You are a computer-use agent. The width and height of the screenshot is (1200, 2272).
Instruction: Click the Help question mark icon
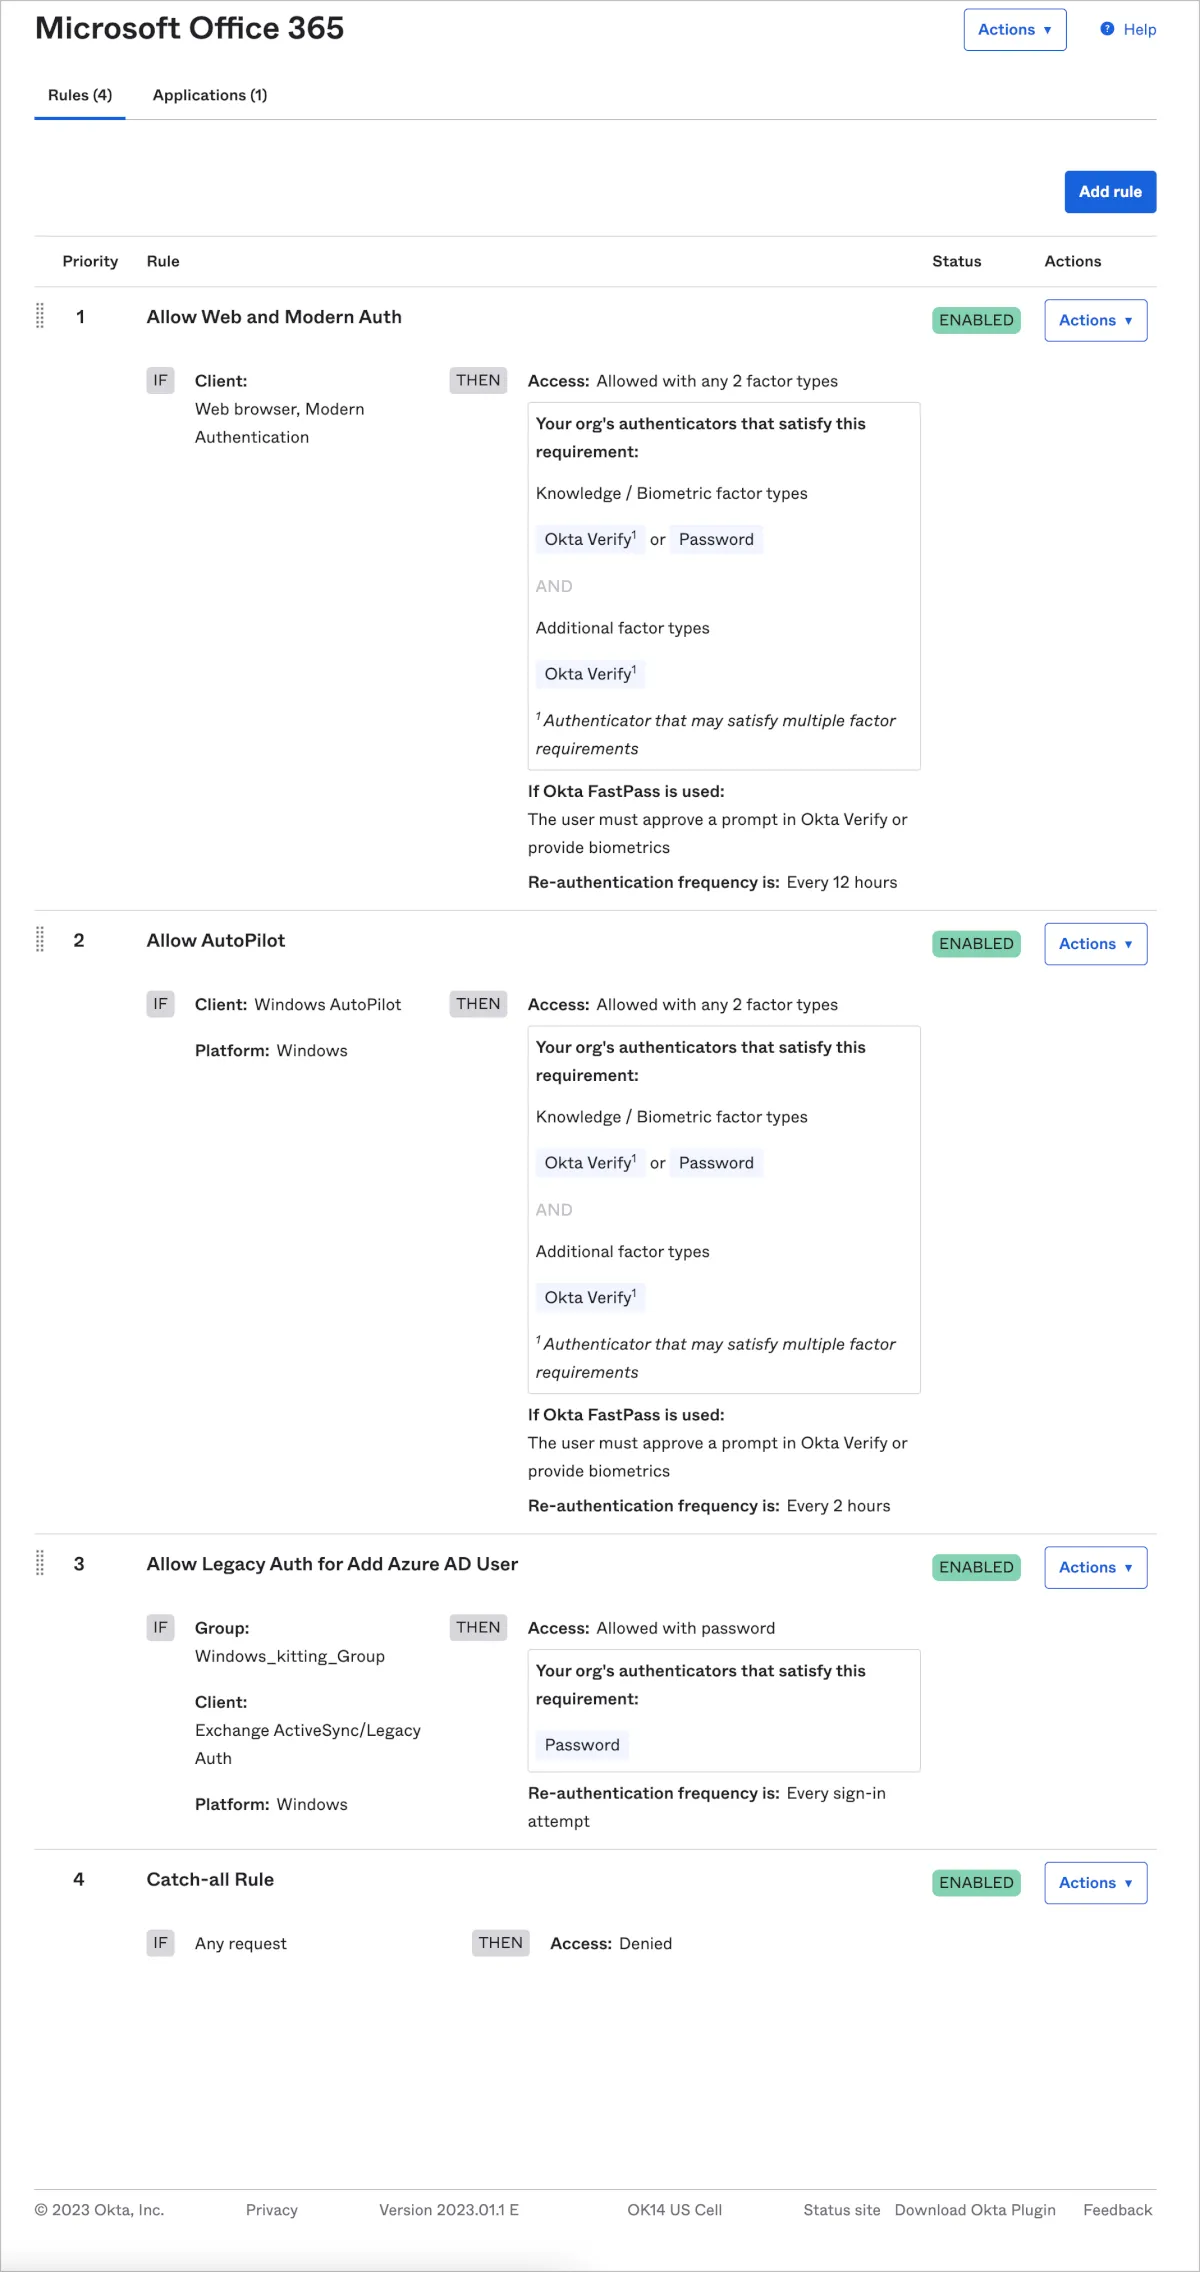(1107, 29)
